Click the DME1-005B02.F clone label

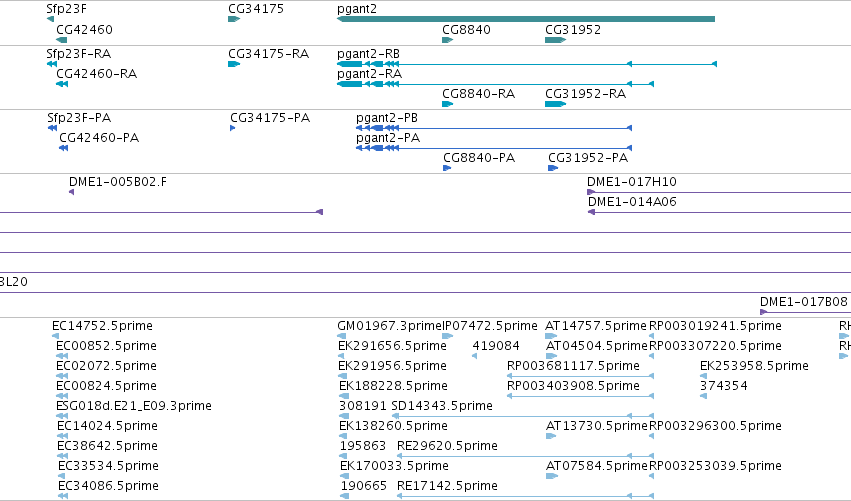[118, 182]
